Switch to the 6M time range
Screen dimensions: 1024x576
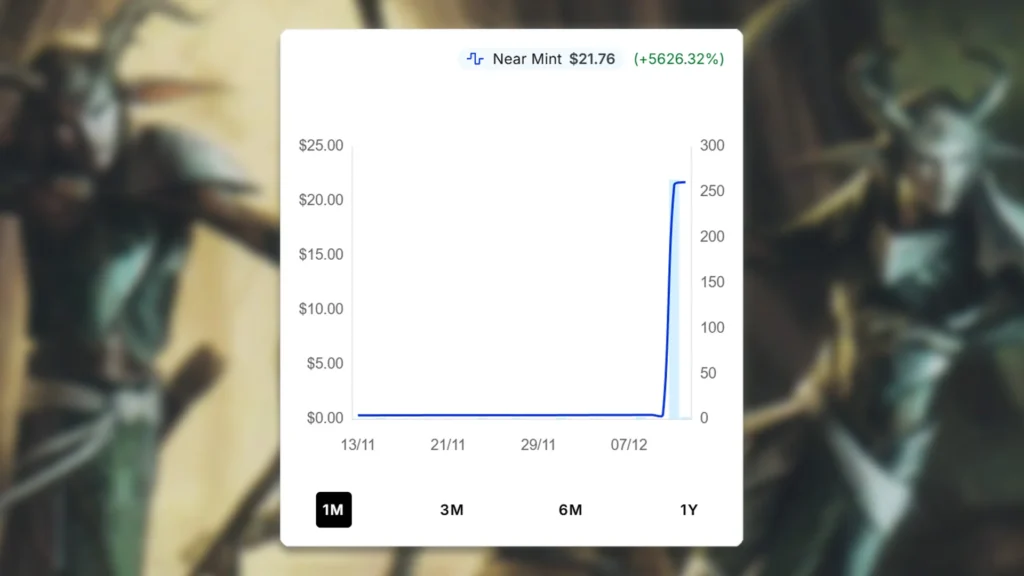(570, 510)
